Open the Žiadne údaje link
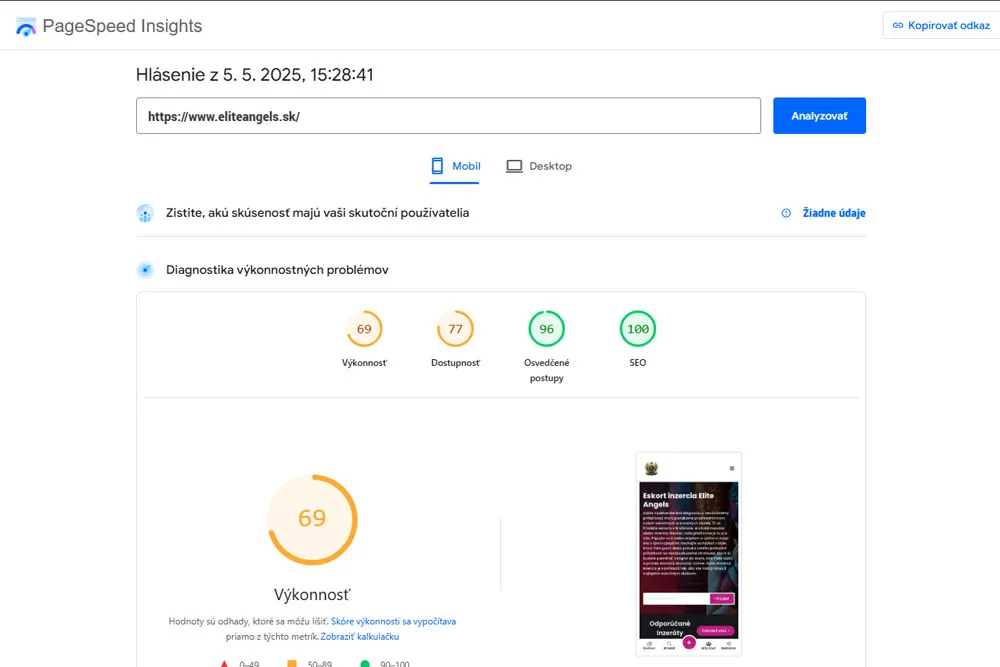The height and width of the screenshot is (667, 1000). pos(834,213)
